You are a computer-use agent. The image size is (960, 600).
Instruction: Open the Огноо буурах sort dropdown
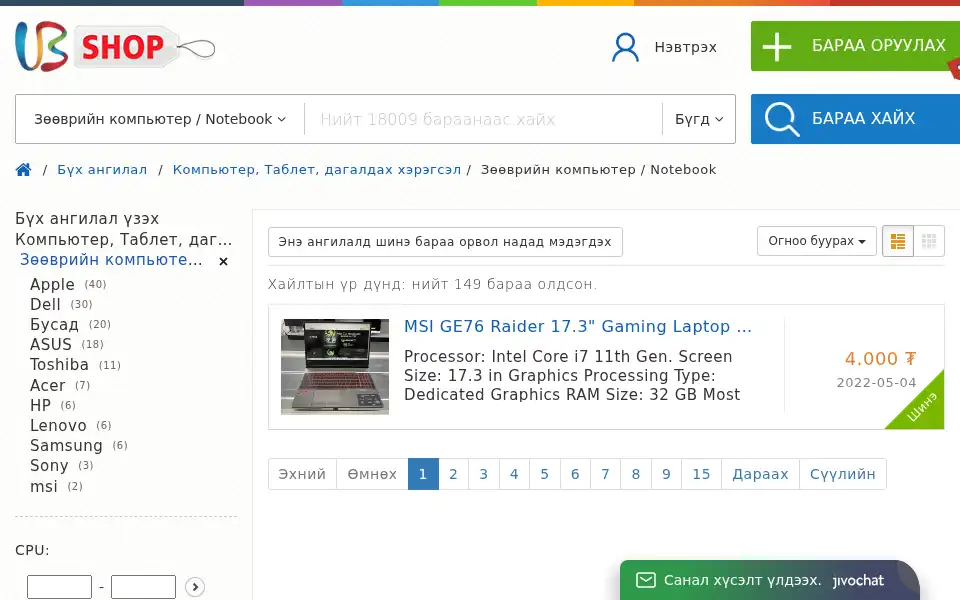[x=817, y=241]
